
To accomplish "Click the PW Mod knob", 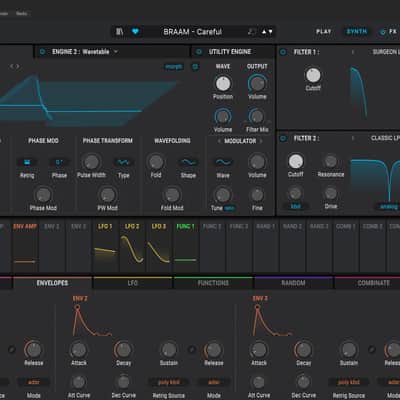I will 107,195.
